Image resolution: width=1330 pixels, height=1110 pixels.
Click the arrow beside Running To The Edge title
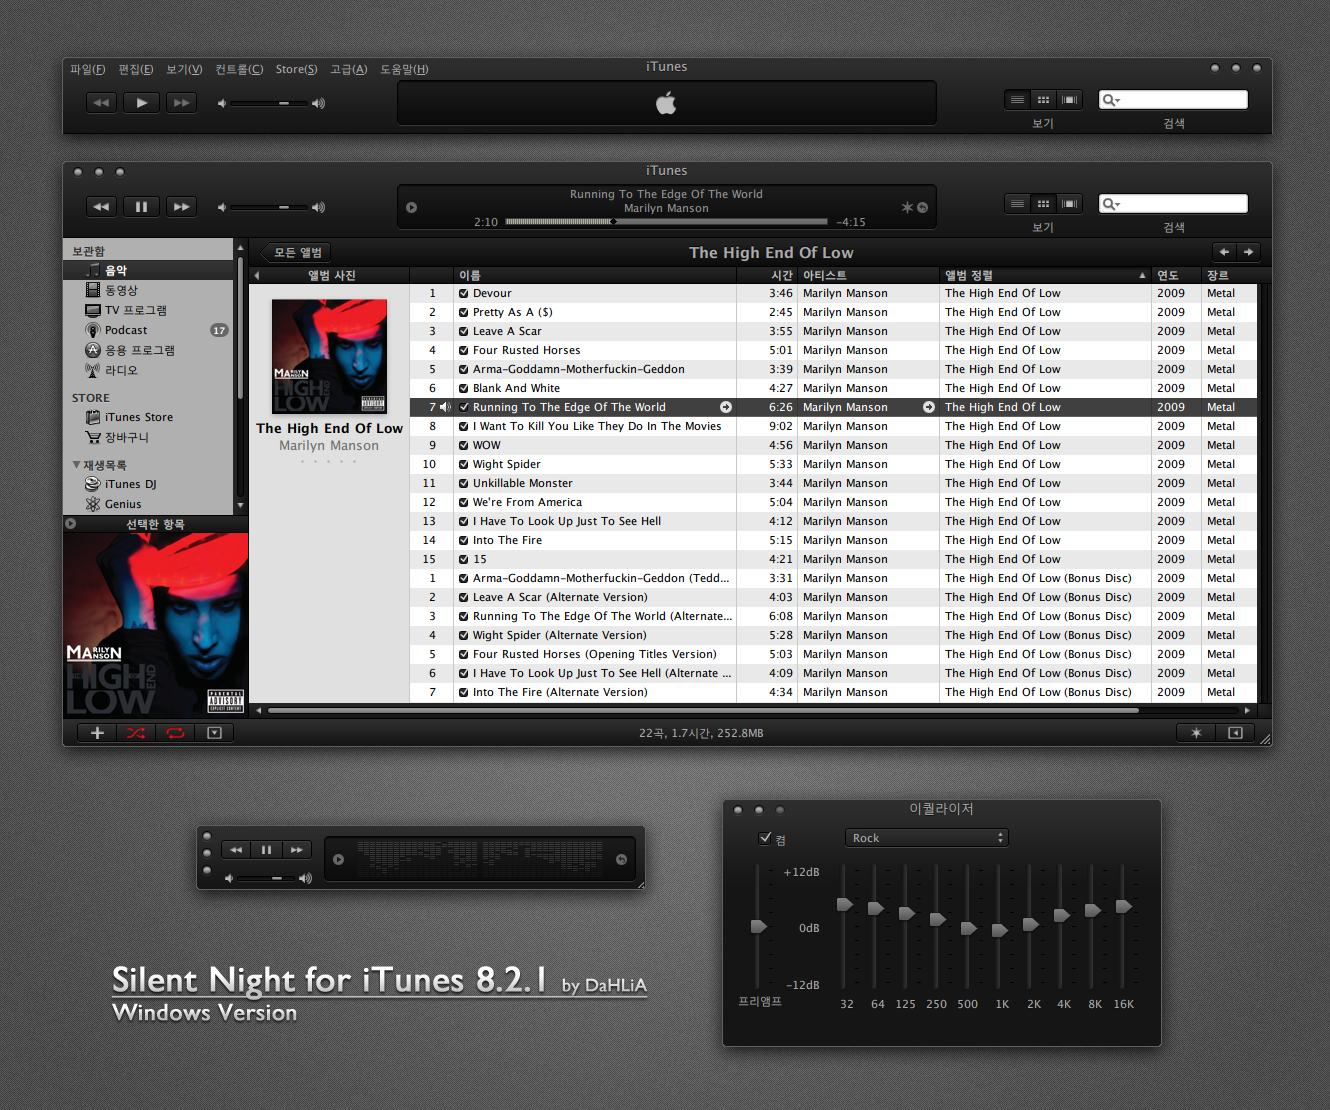(x=726, y=407)
